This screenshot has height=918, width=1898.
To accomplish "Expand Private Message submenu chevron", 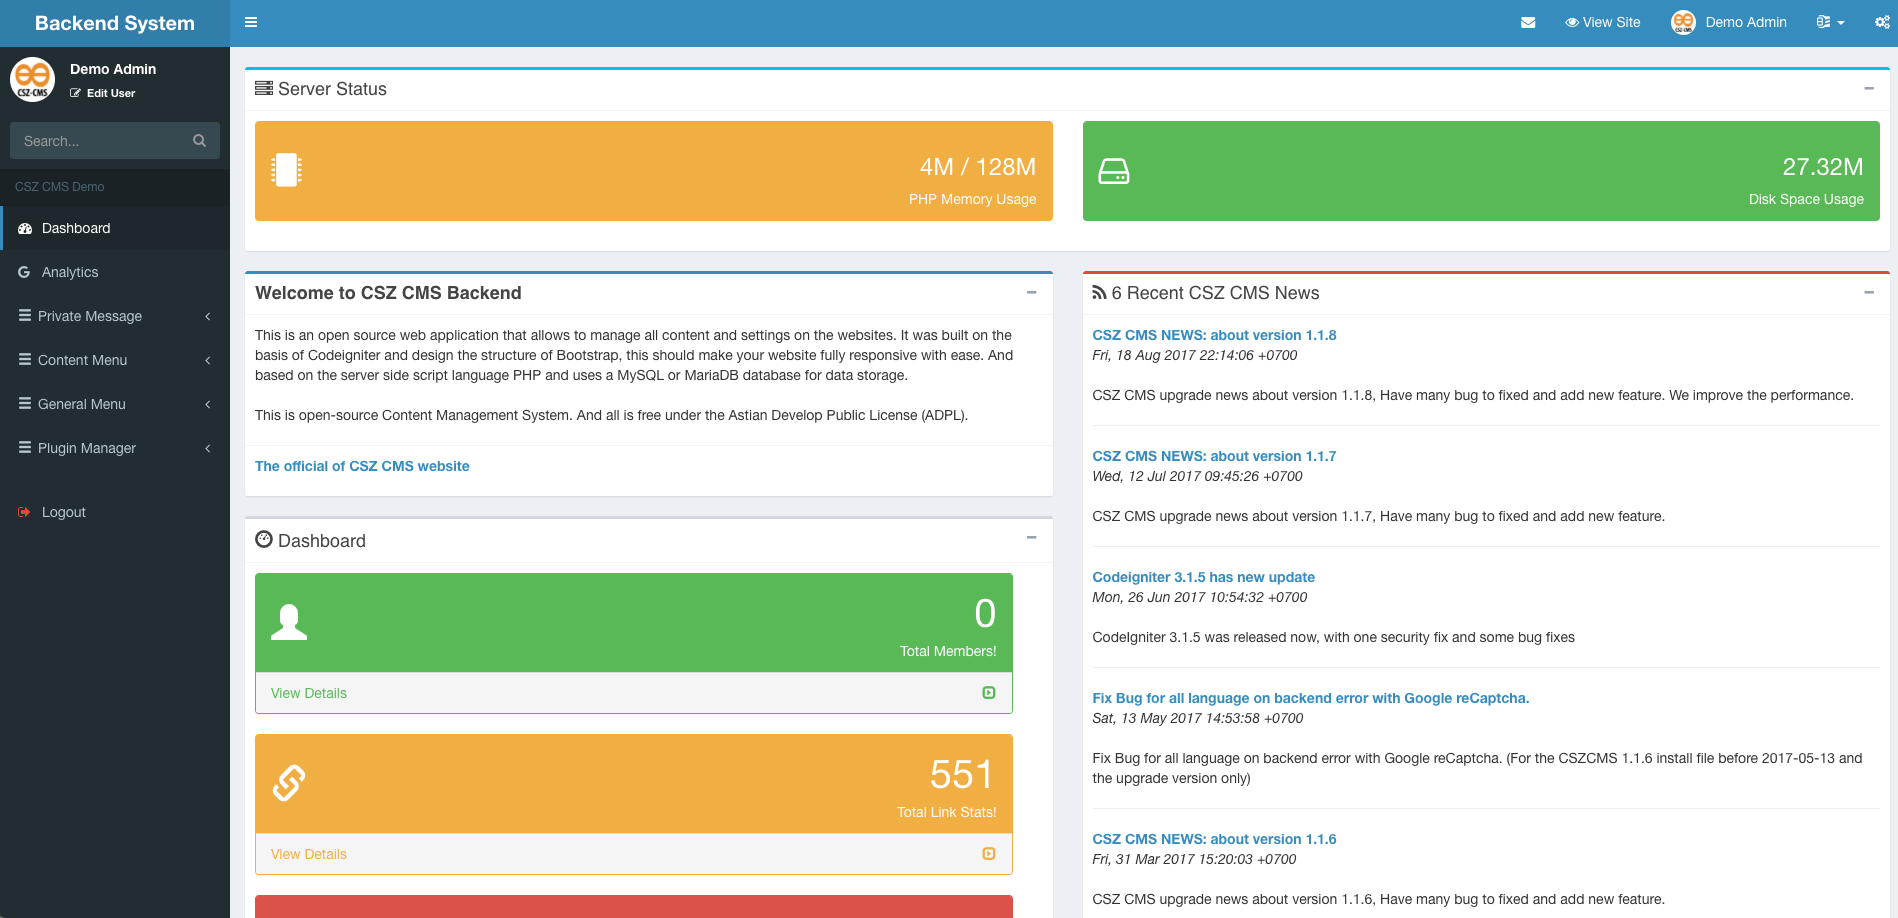I will click(208, 316).
